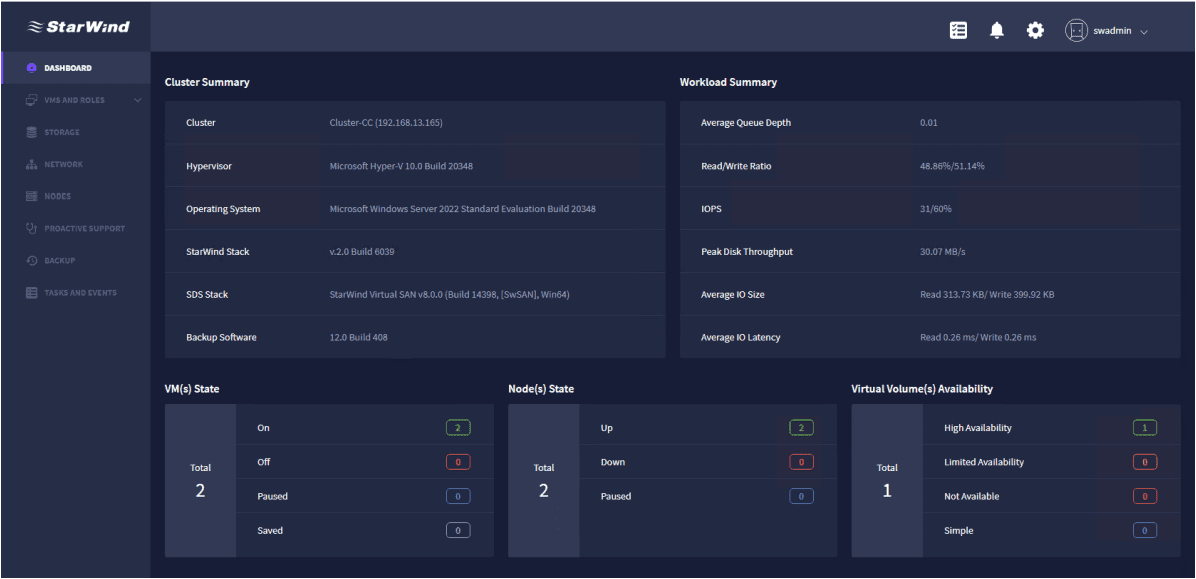The height and width of the screenshot is (579, 1196).
Task: Click the Simple volumes count badge
Action: point(1145,530)
